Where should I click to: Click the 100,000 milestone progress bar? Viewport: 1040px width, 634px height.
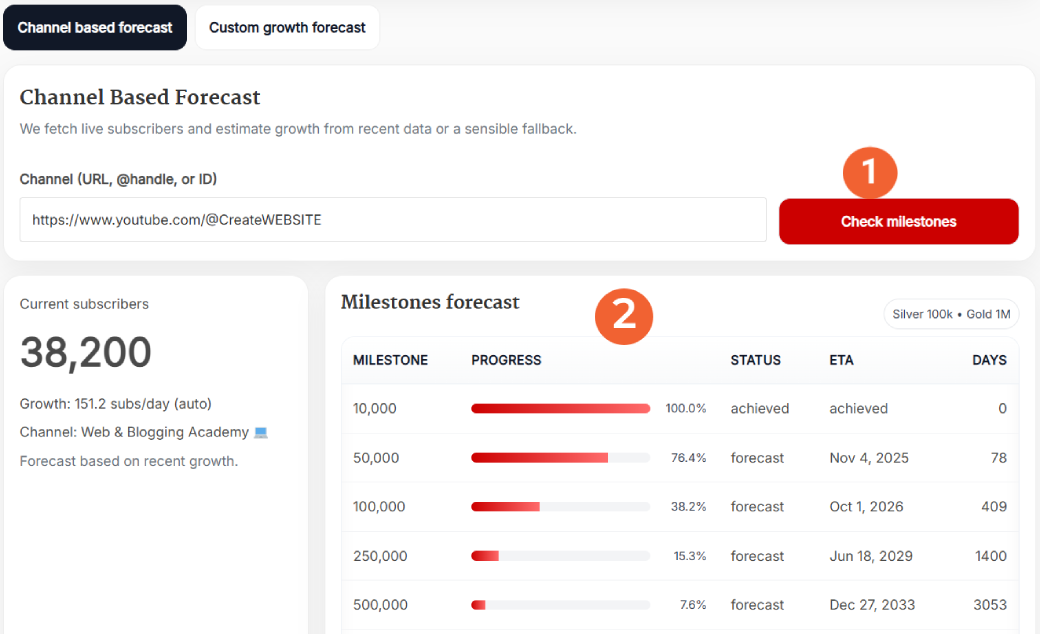[560, 507]
